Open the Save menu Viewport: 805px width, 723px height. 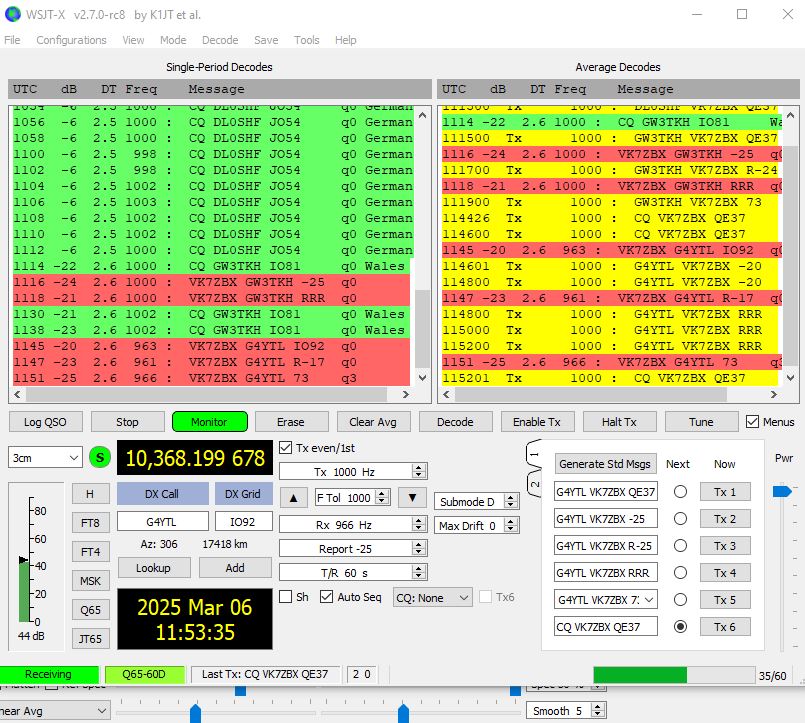click(x=266, y=40)
